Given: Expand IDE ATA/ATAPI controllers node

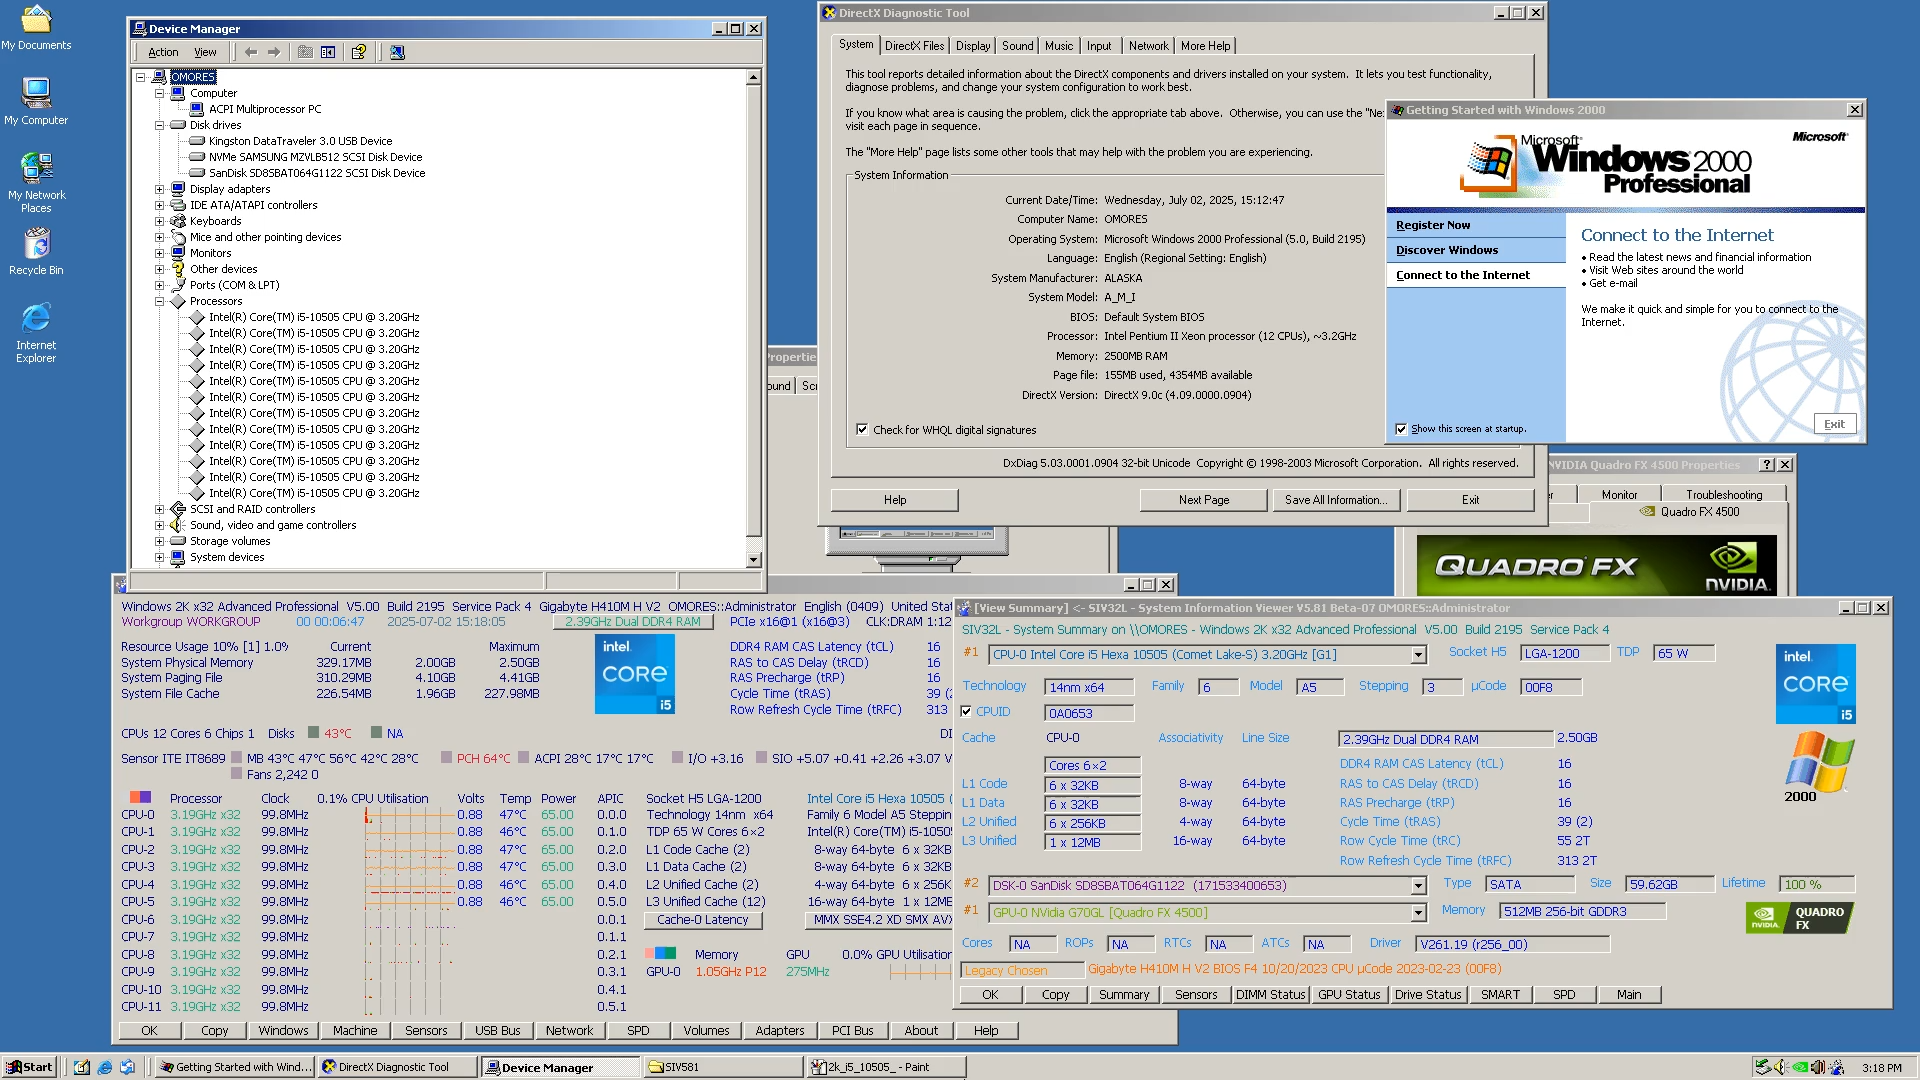Looking at the screenshot, I should (159, 205).
